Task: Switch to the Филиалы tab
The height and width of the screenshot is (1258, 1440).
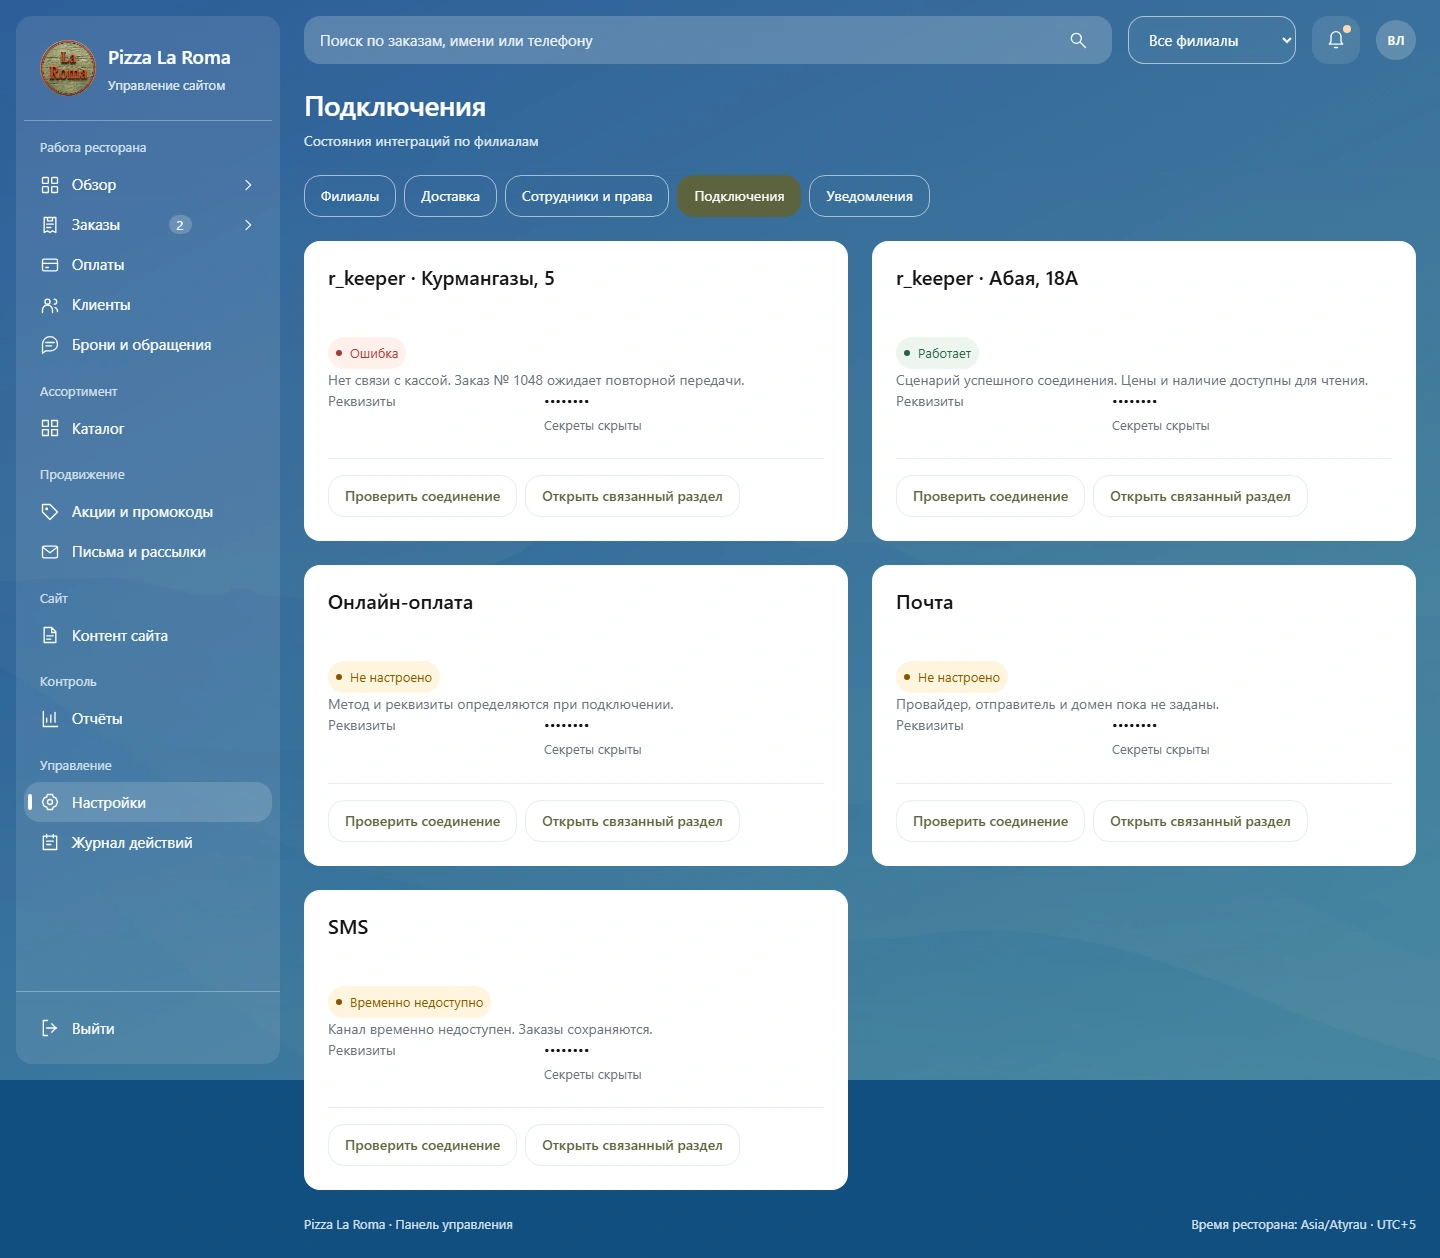Action: pos(350,196)
